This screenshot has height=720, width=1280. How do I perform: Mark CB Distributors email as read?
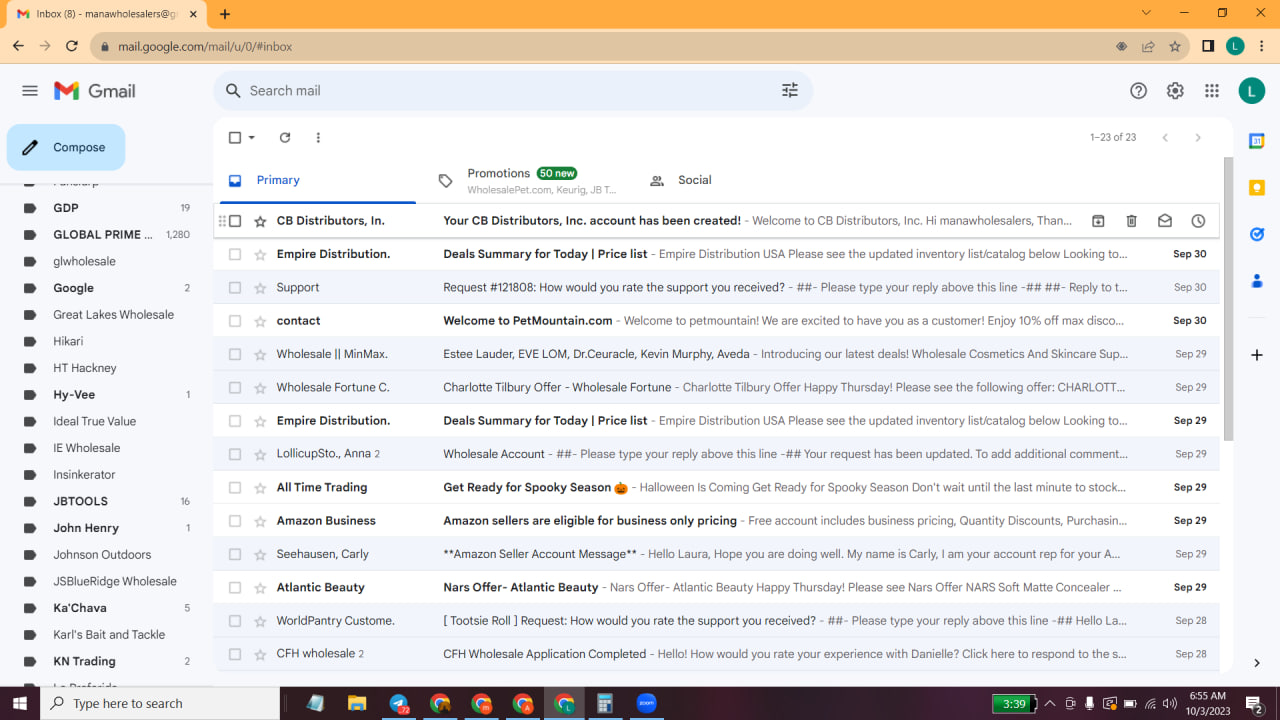click(x=1165, y=221)
